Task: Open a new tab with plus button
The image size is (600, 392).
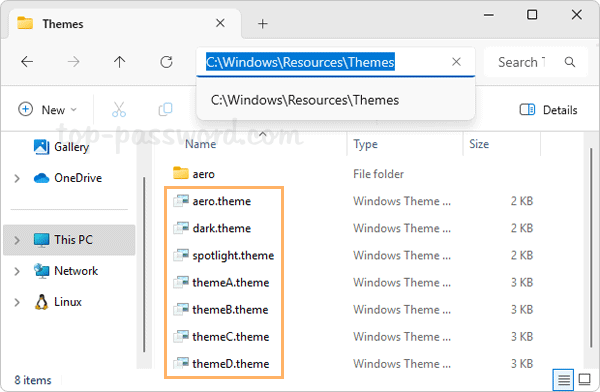Action: coord(262,24)
